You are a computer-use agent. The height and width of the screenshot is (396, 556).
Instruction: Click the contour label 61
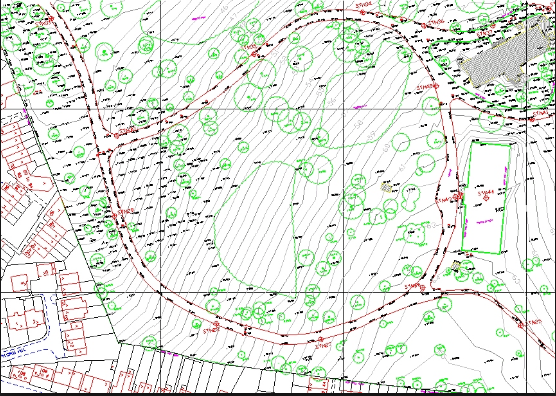pyautogui.click(x=401, y=167)
